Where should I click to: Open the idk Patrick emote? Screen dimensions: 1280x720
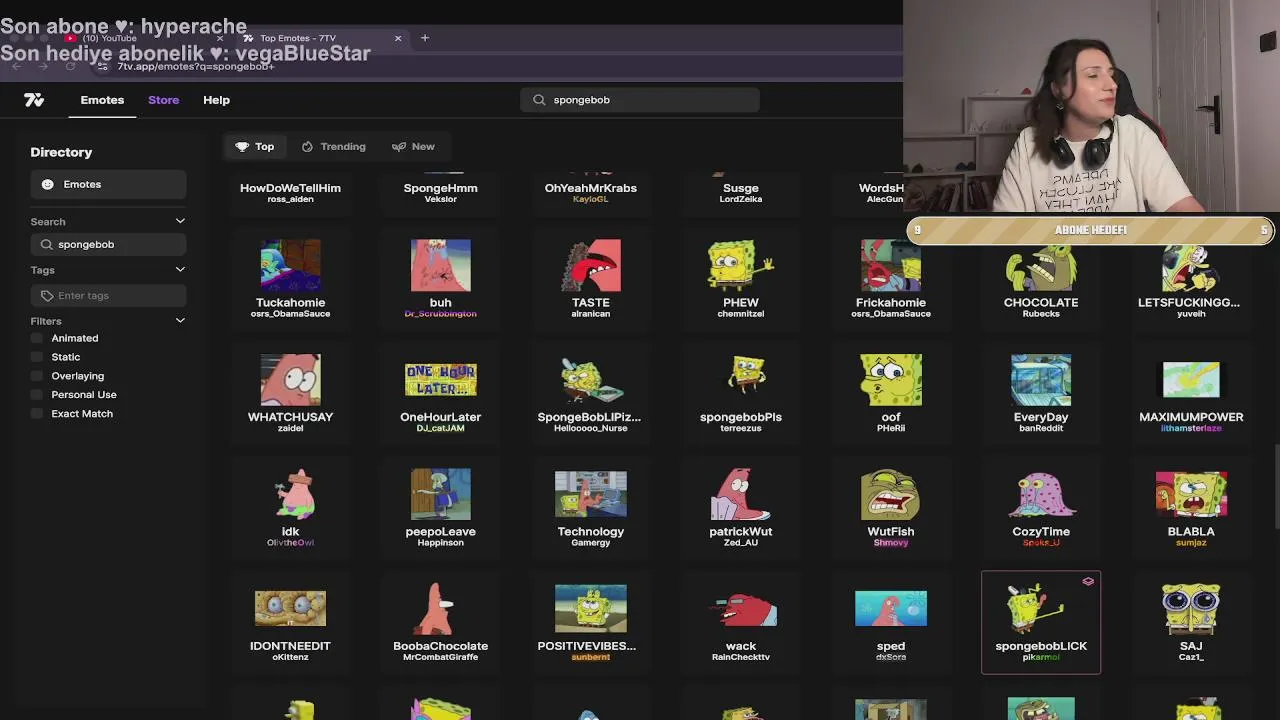pos(290,507)
